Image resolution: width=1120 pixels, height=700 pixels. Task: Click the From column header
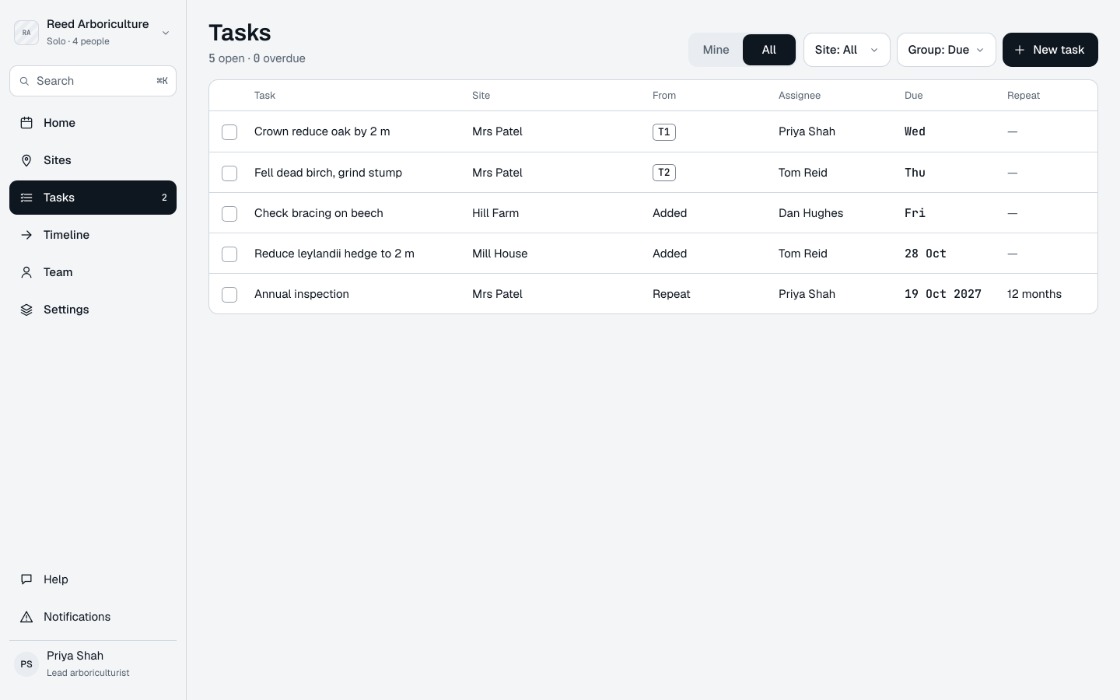pos(664,96)
